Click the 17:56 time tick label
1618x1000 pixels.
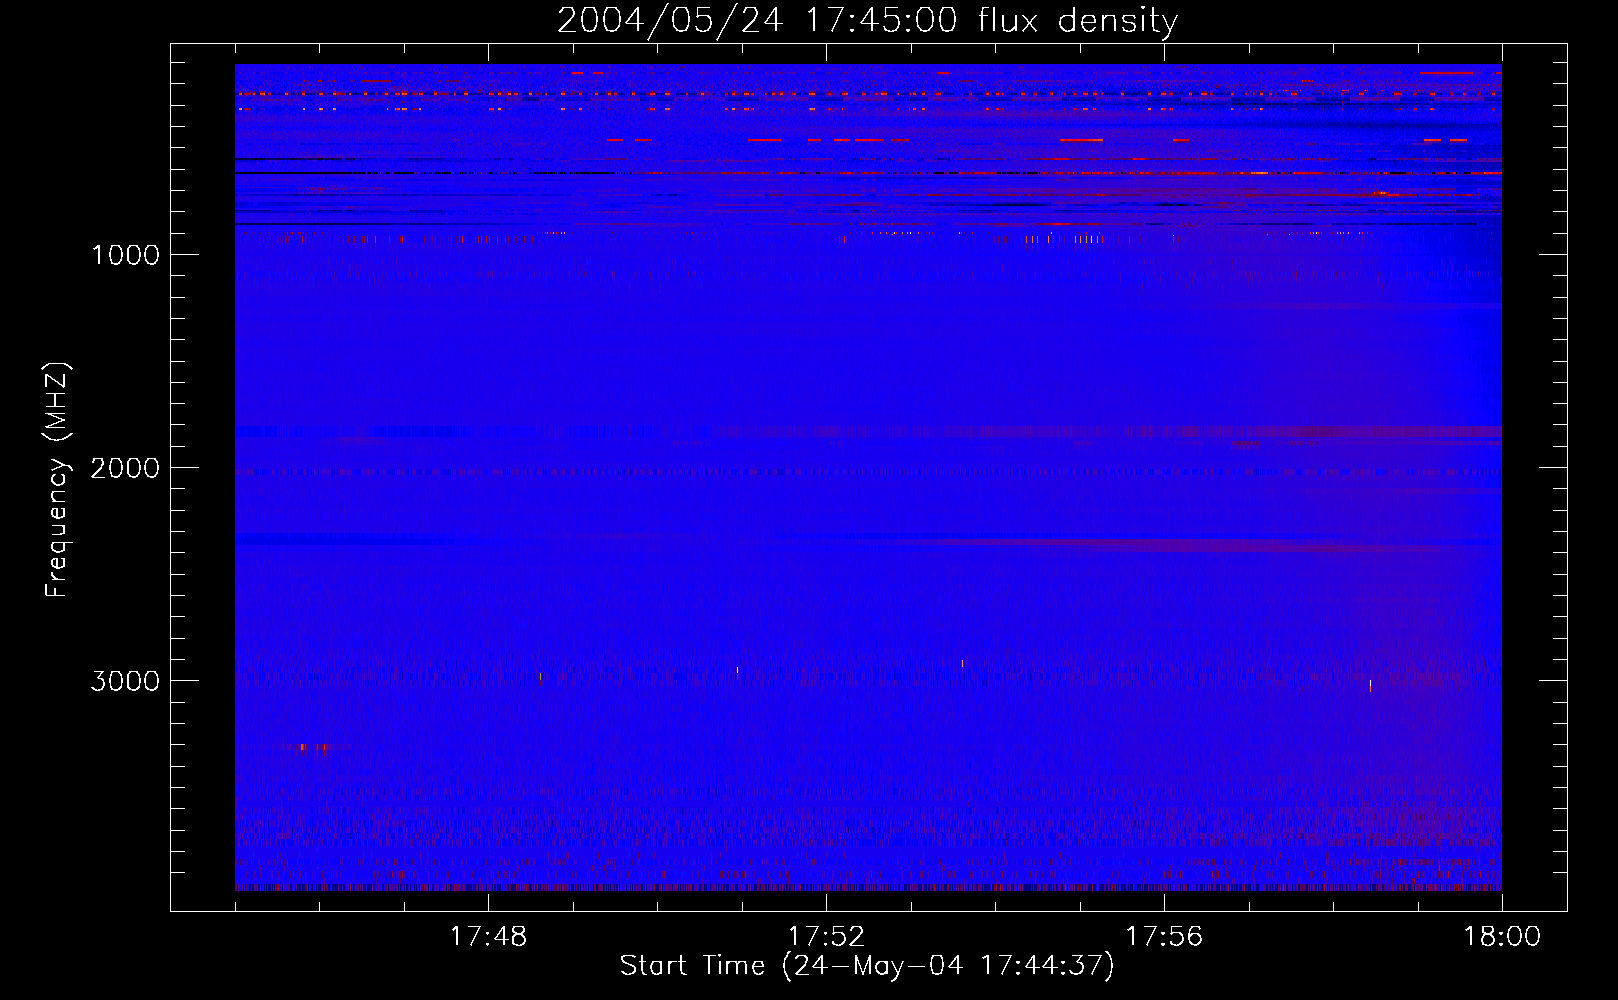tap(1164, 937)
